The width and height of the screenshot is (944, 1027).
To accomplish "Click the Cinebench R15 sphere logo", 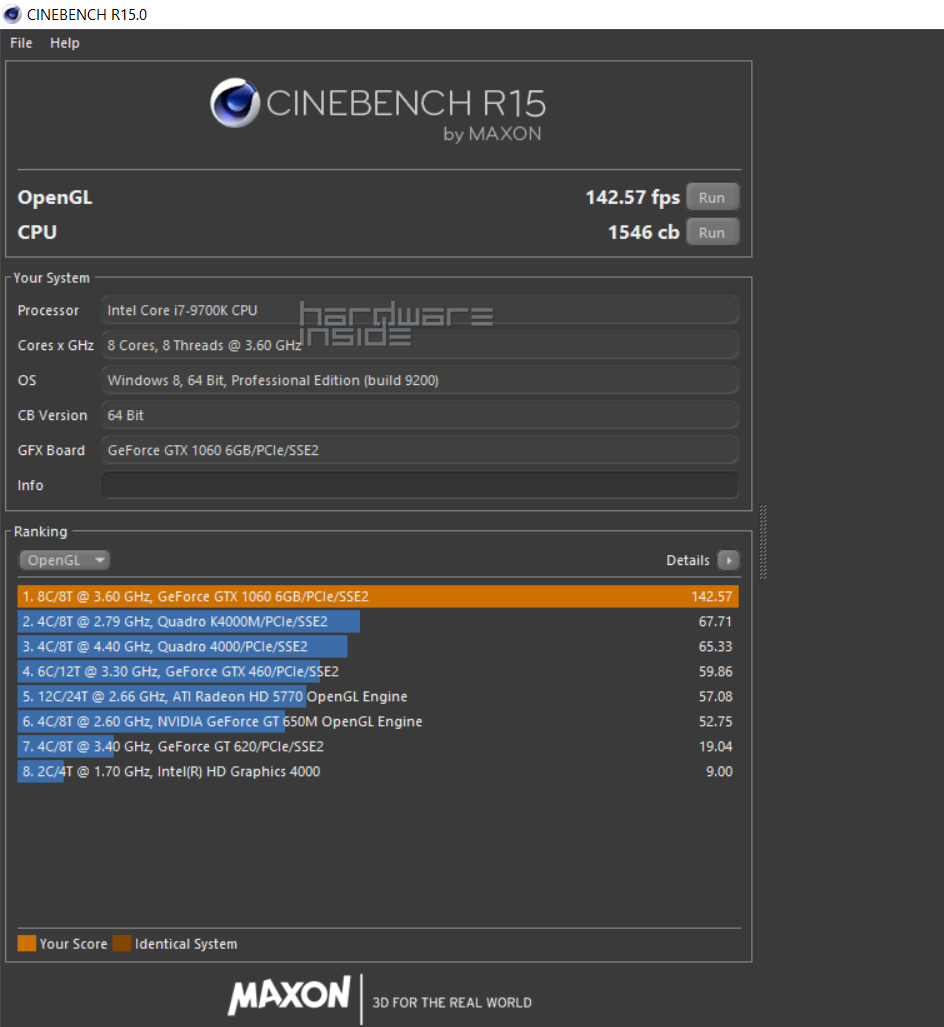I will coord(235,103).
